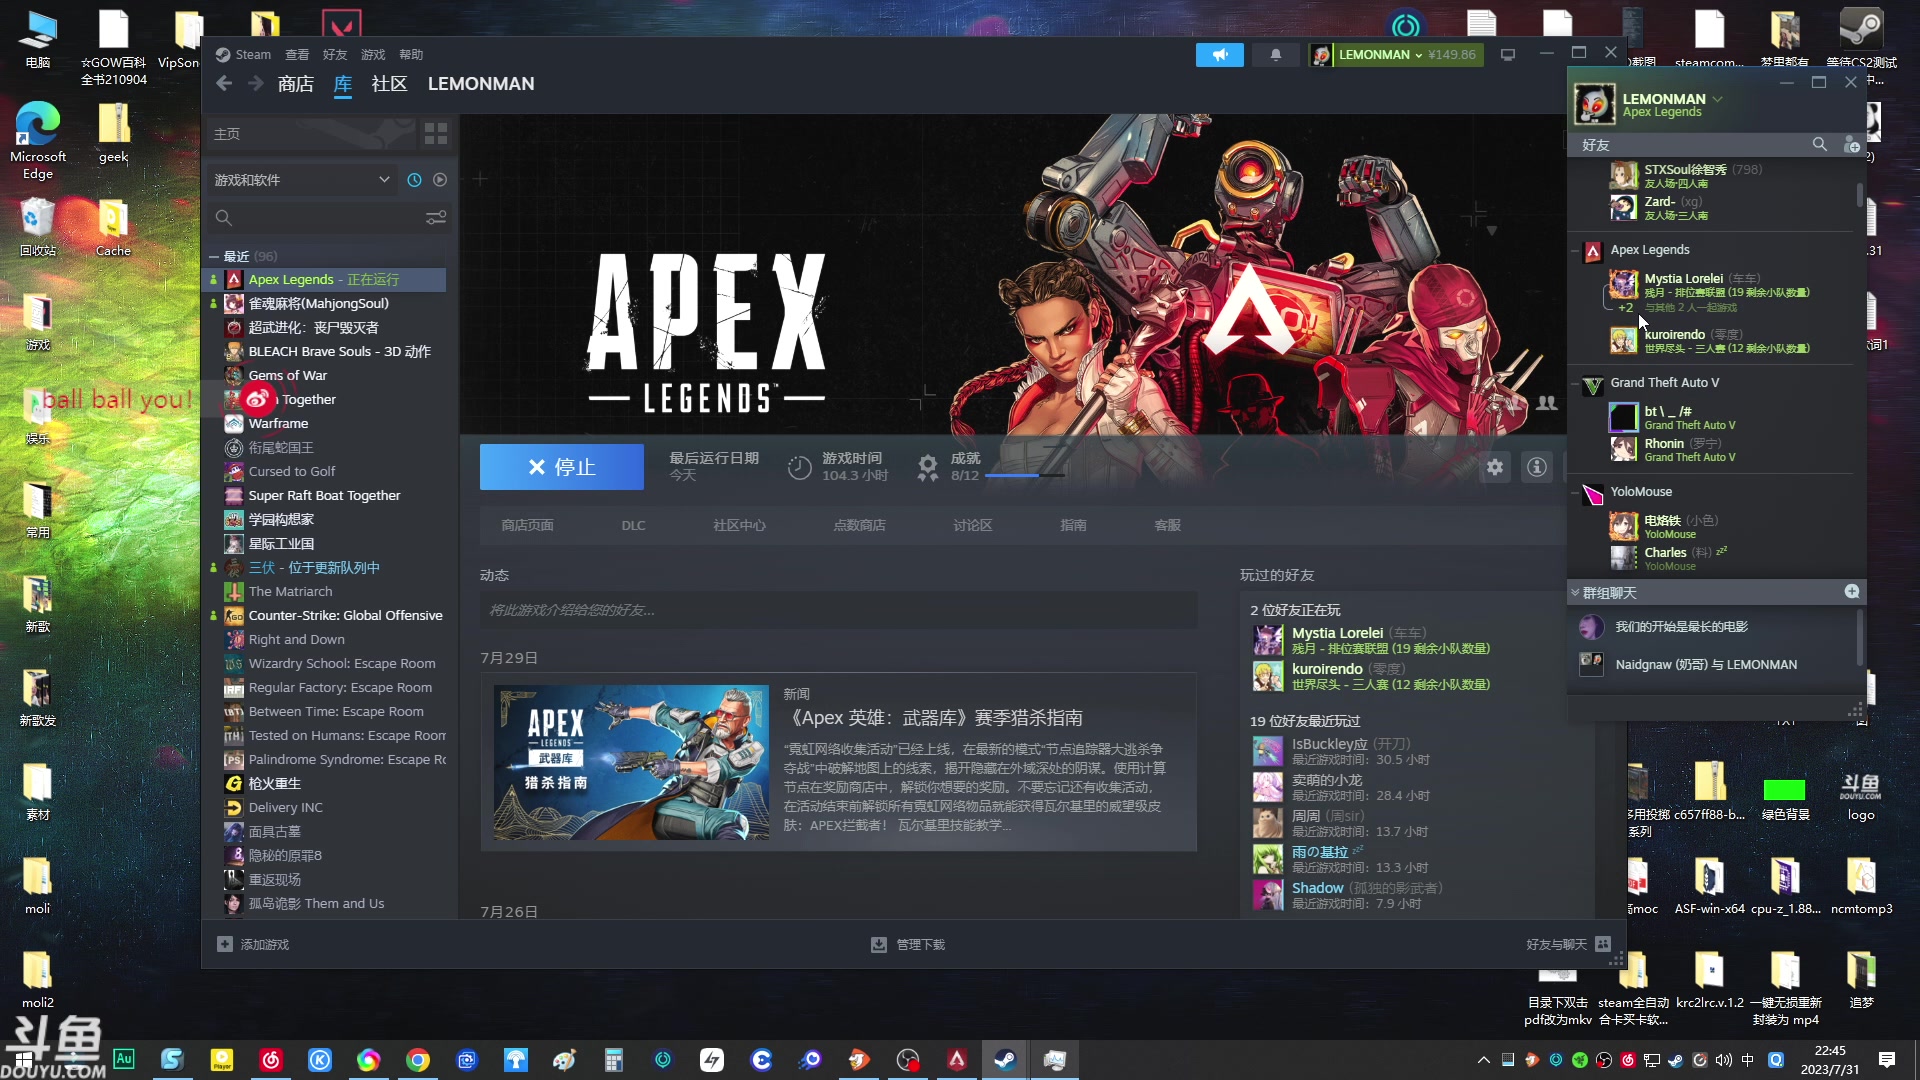Click the activity post input field
The height and width of the screenshot is (1080, 1920).
(x=838, y=611)
